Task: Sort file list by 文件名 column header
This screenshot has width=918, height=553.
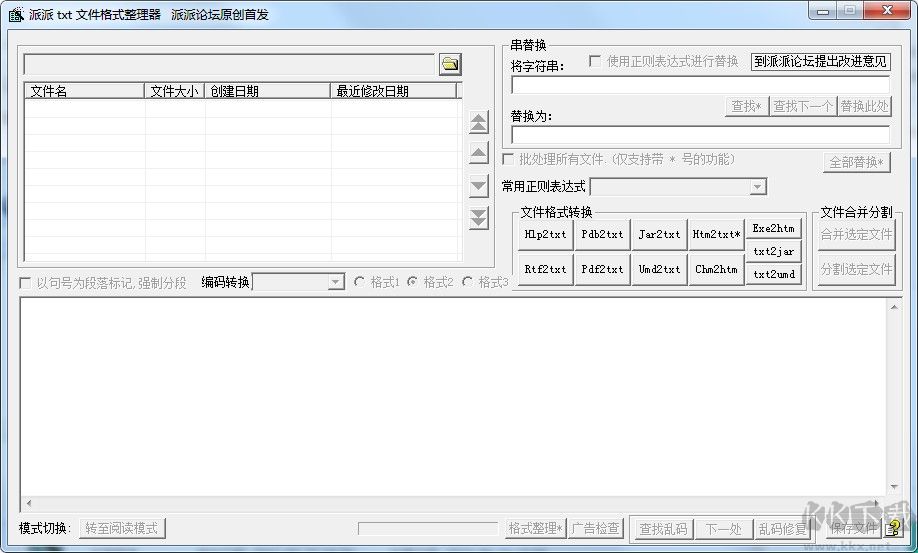Action: click(84, 91)
